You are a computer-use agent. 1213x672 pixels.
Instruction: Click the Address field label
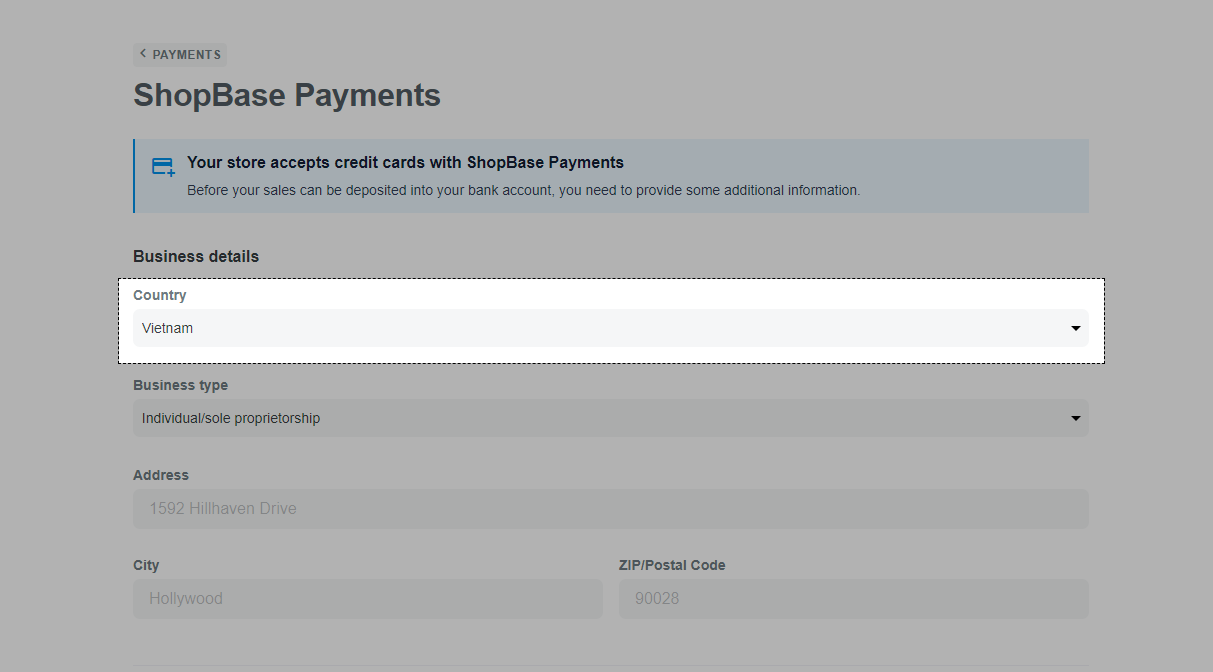[161, 475]
